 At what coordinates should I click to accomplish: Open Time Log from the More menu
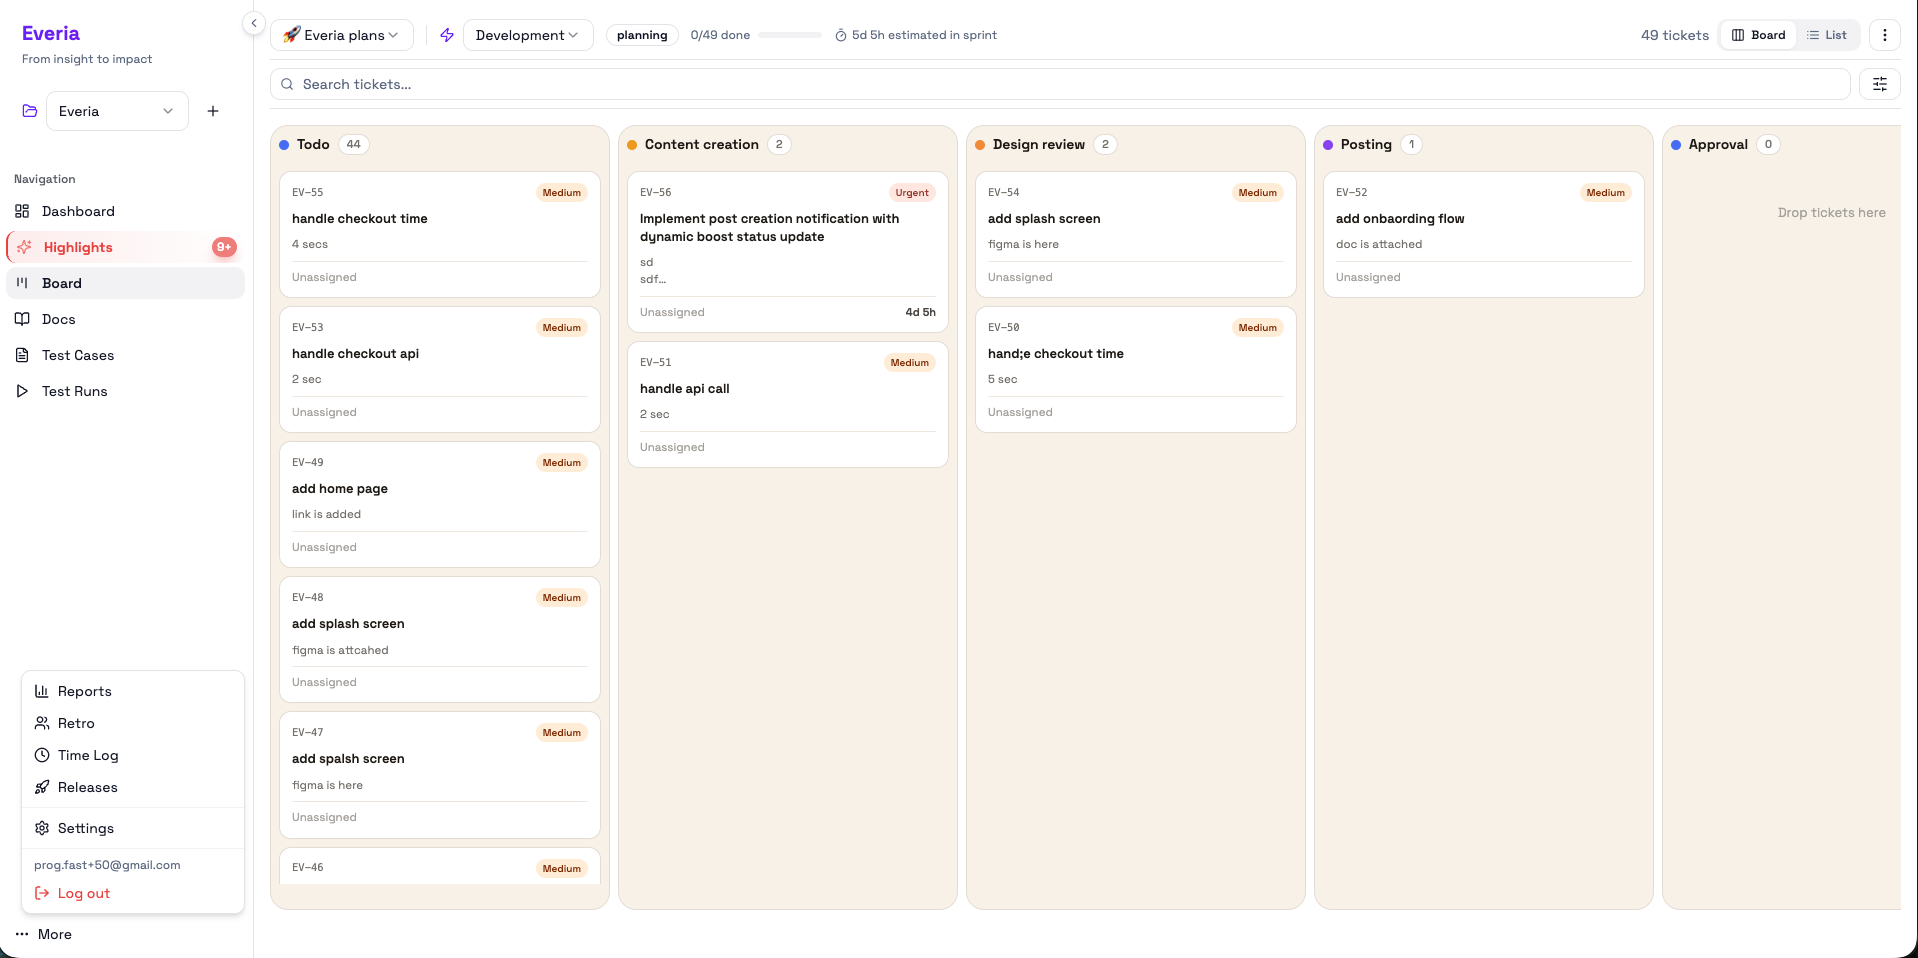[133, 755]
